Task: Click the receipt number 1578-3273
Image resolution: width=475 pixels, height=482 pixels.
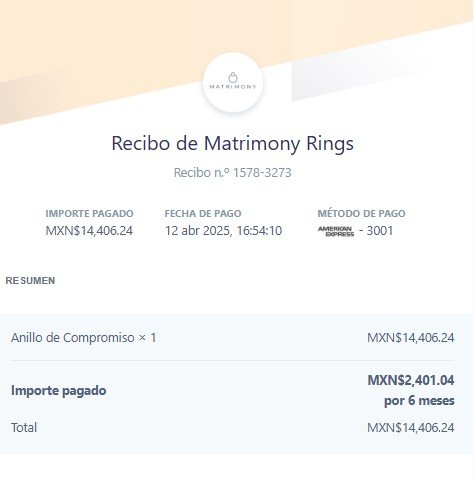Action: (262, 173)
